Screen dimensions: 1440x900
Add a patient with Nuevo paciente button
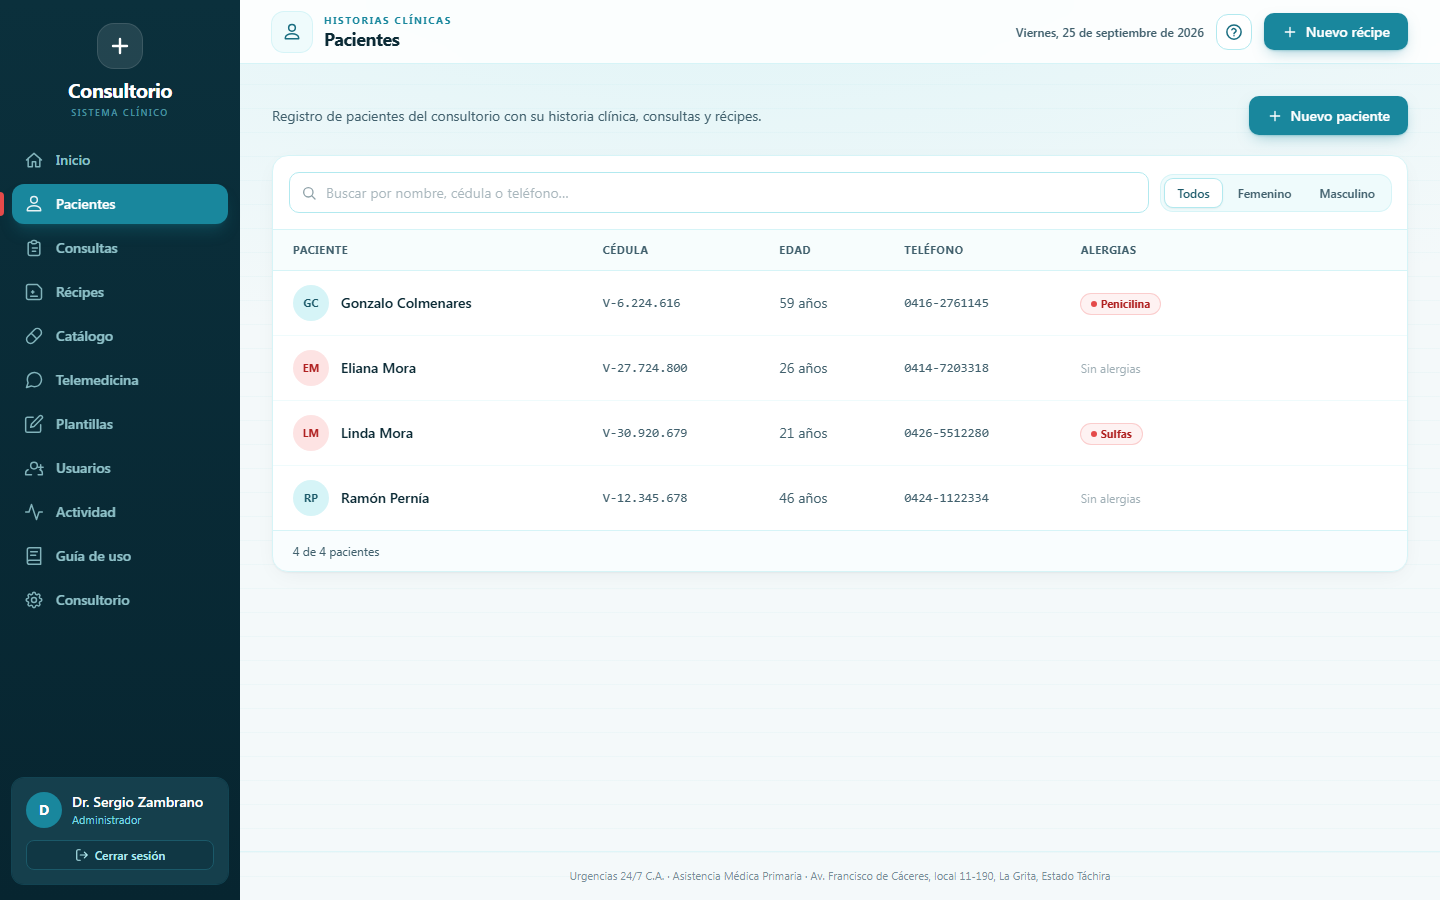pos(1328,116)
